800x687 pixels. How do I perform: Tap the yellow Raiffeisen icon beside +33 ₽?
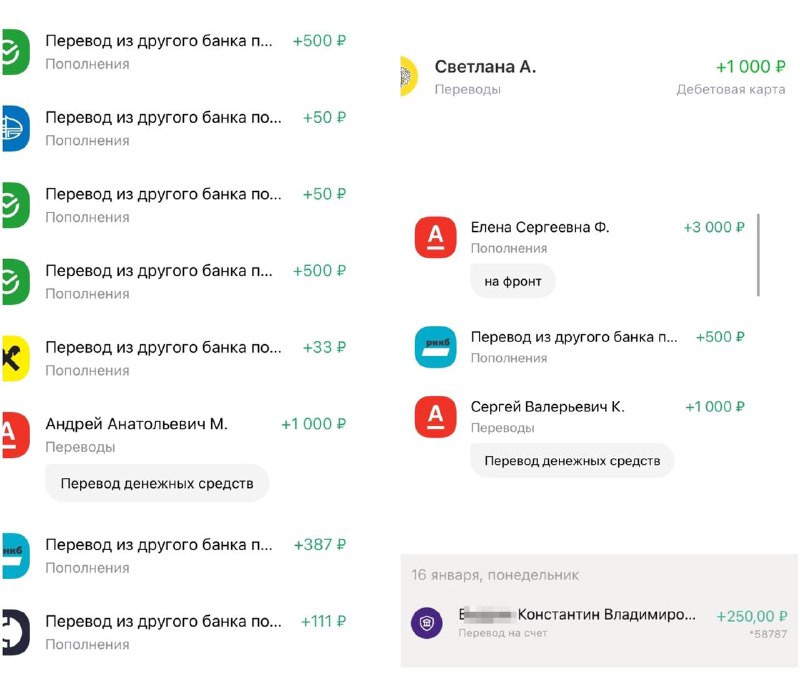[15, 359]
